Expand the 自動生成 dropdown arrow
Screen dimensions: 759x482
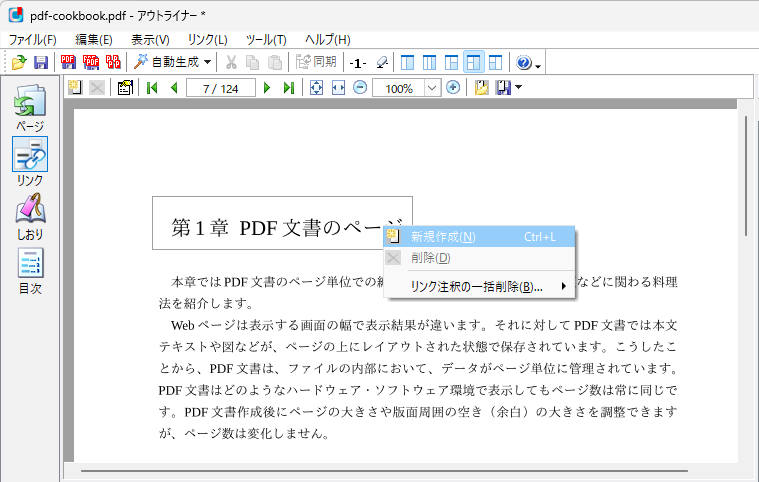(207, 63)
